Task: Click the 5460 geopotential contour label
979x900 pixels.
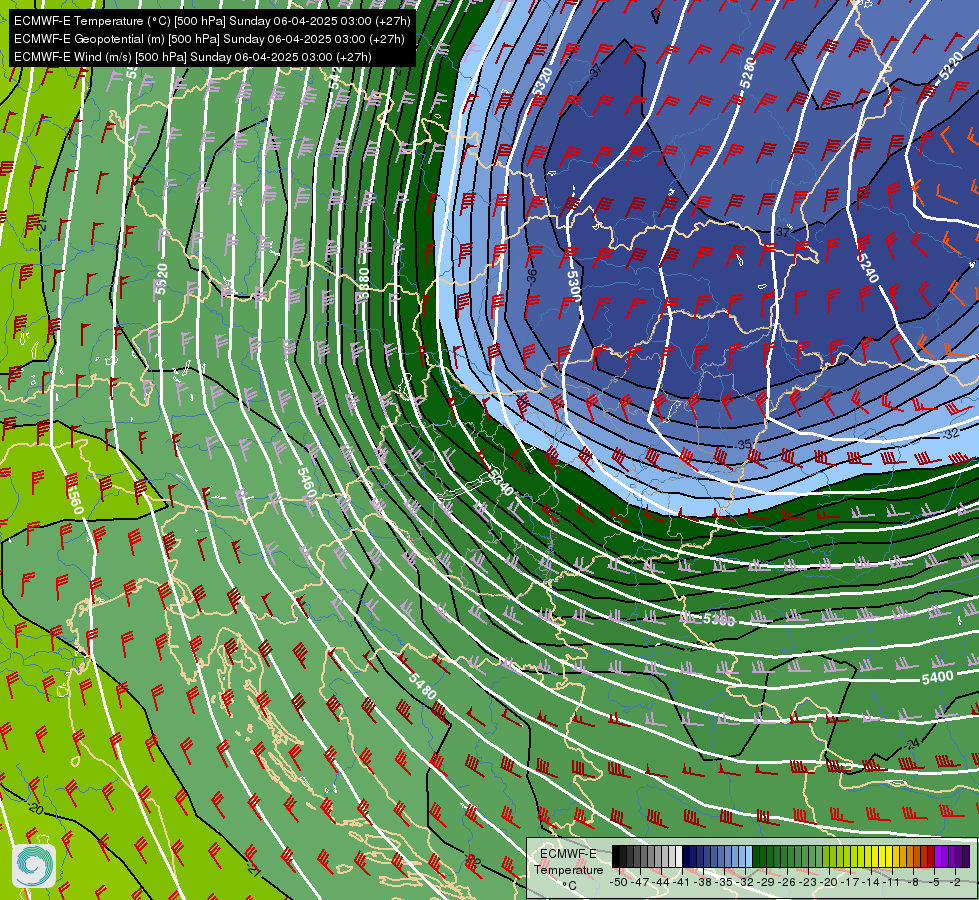Action: [x=307, y=484]
